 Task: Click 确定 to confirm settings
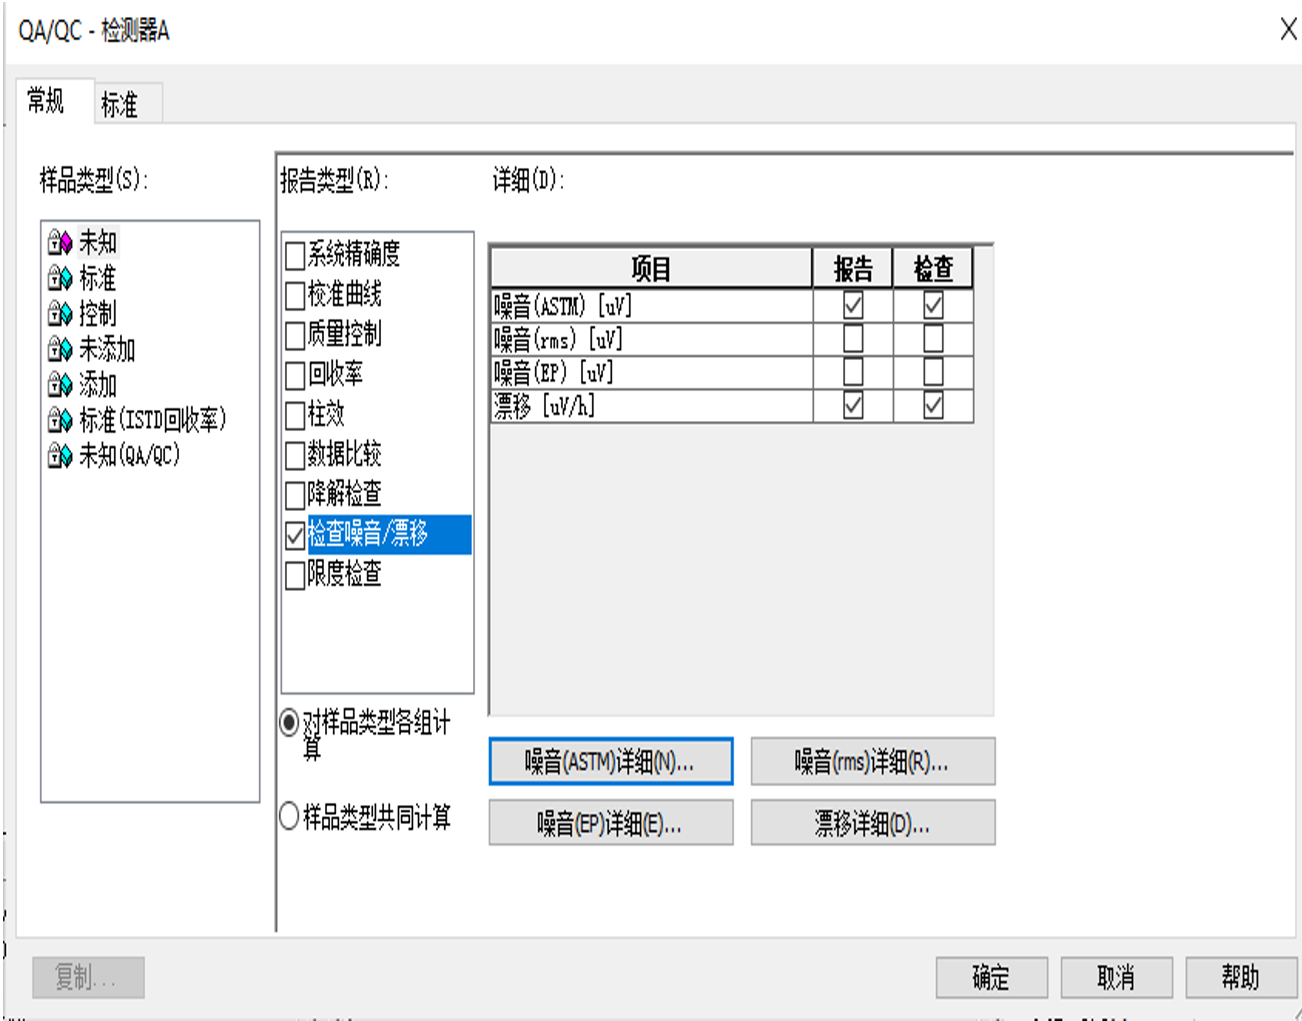(991, 977)
